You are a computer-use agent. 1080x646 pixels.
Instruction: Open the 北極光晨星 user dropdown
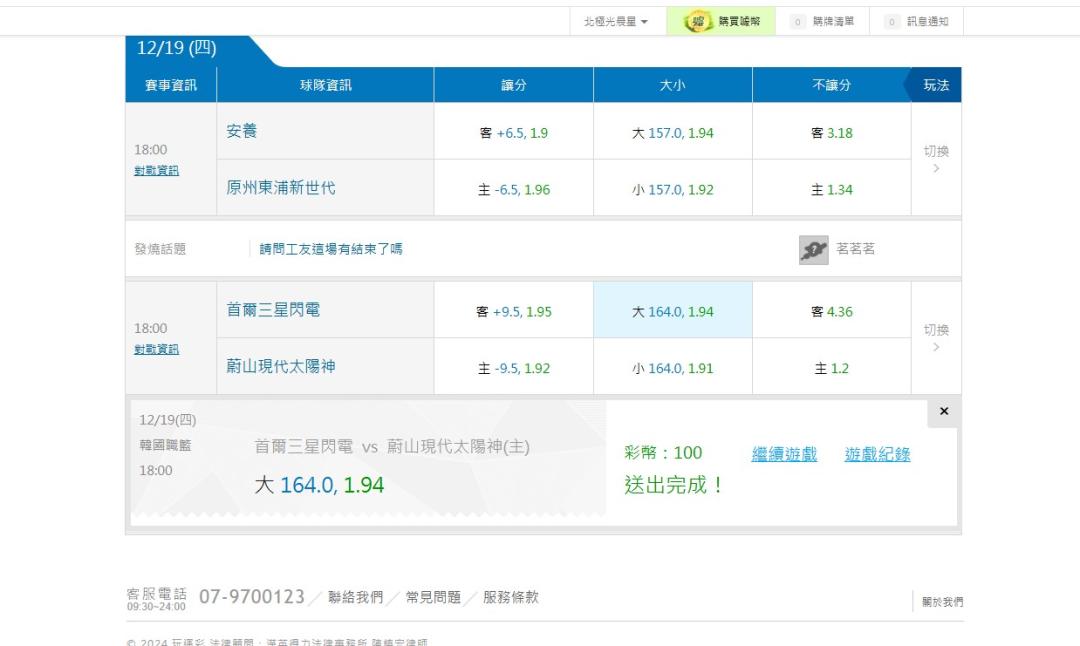pyautogui.click(x=616, y=21)
